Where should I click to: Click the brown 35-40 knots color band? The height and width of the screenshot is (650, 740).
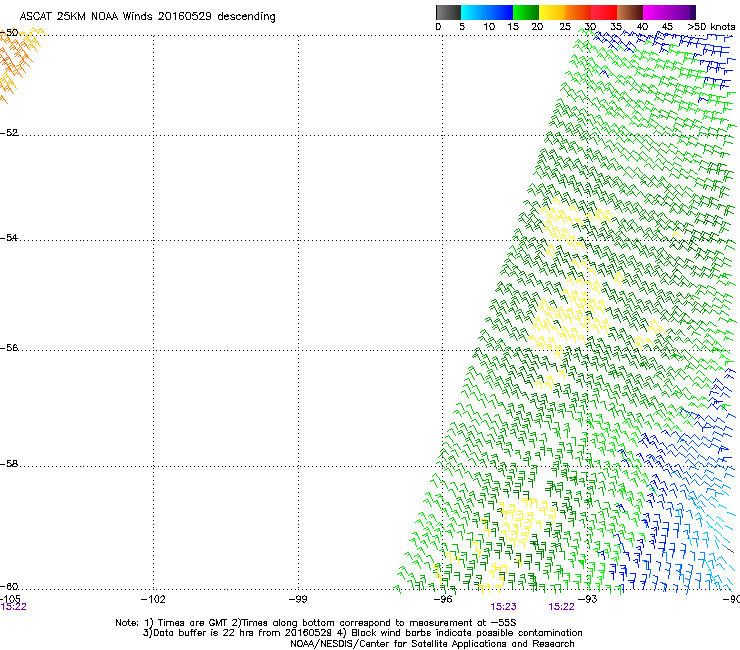pos(630,12)
